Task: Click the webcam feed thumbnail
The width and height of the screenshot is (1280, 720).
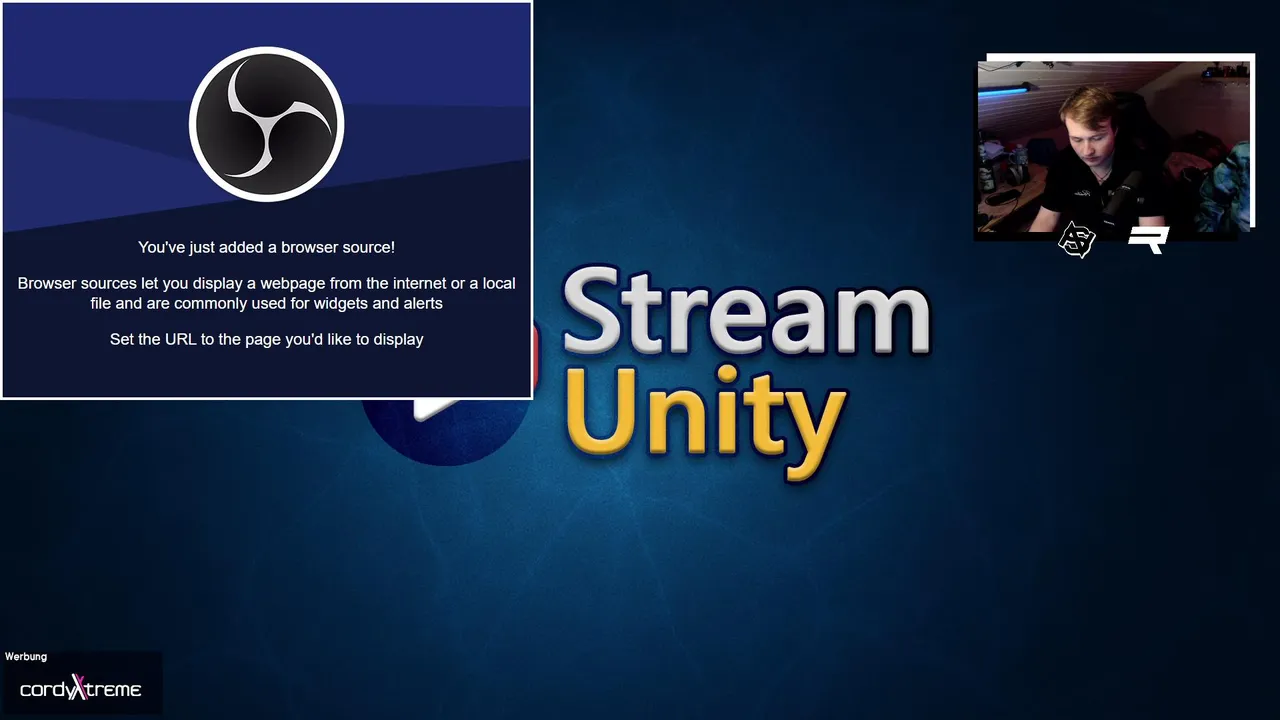Action: coord(1114,147)
